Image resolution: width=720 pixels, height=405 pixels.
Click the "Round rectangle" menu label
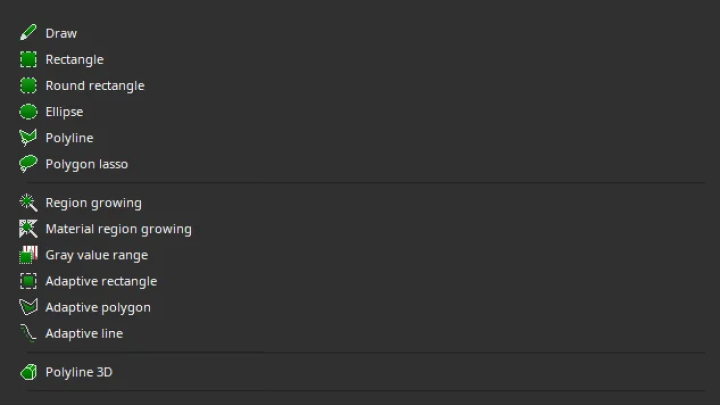(95, 86)
